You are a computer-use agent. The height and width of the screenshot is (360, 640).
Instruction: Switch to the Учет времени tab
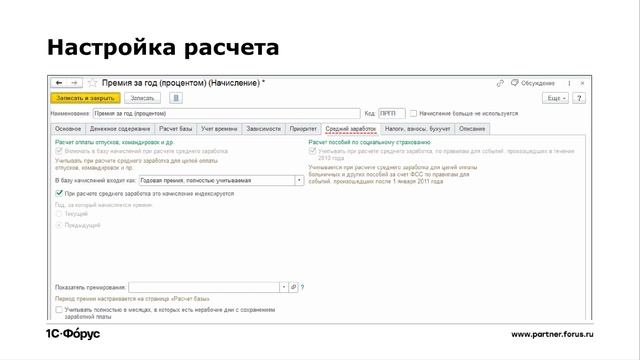219,129
